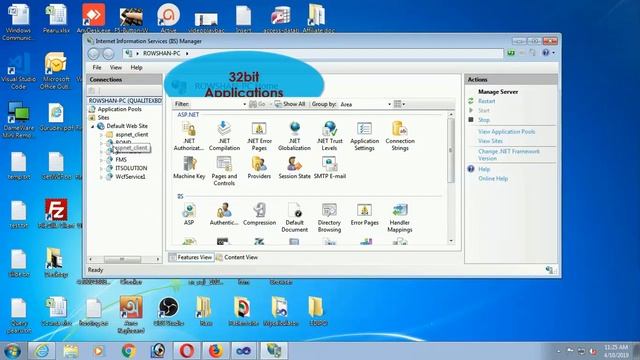Select Application Pools in Connections tree
This screenshot has height=360, width=640.
coord(119,109)
